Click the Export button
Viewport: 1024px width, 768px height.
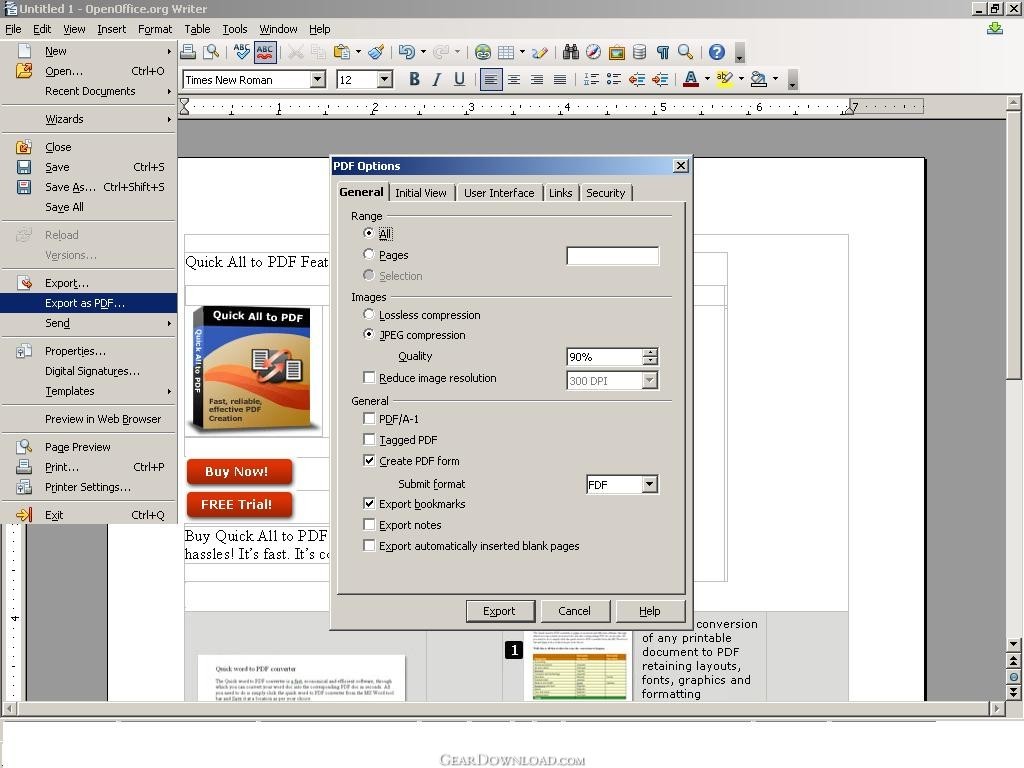[500, 611]
